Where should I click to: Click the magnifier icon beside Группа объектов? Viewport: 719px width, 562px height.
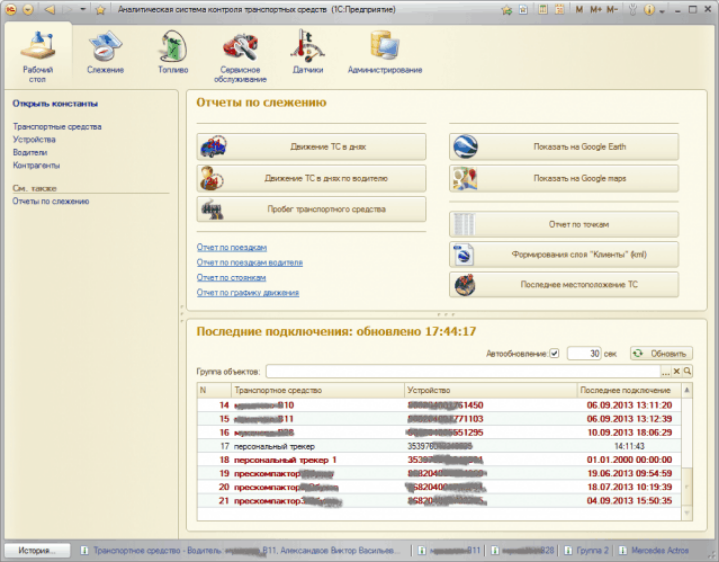pos(687,371)
